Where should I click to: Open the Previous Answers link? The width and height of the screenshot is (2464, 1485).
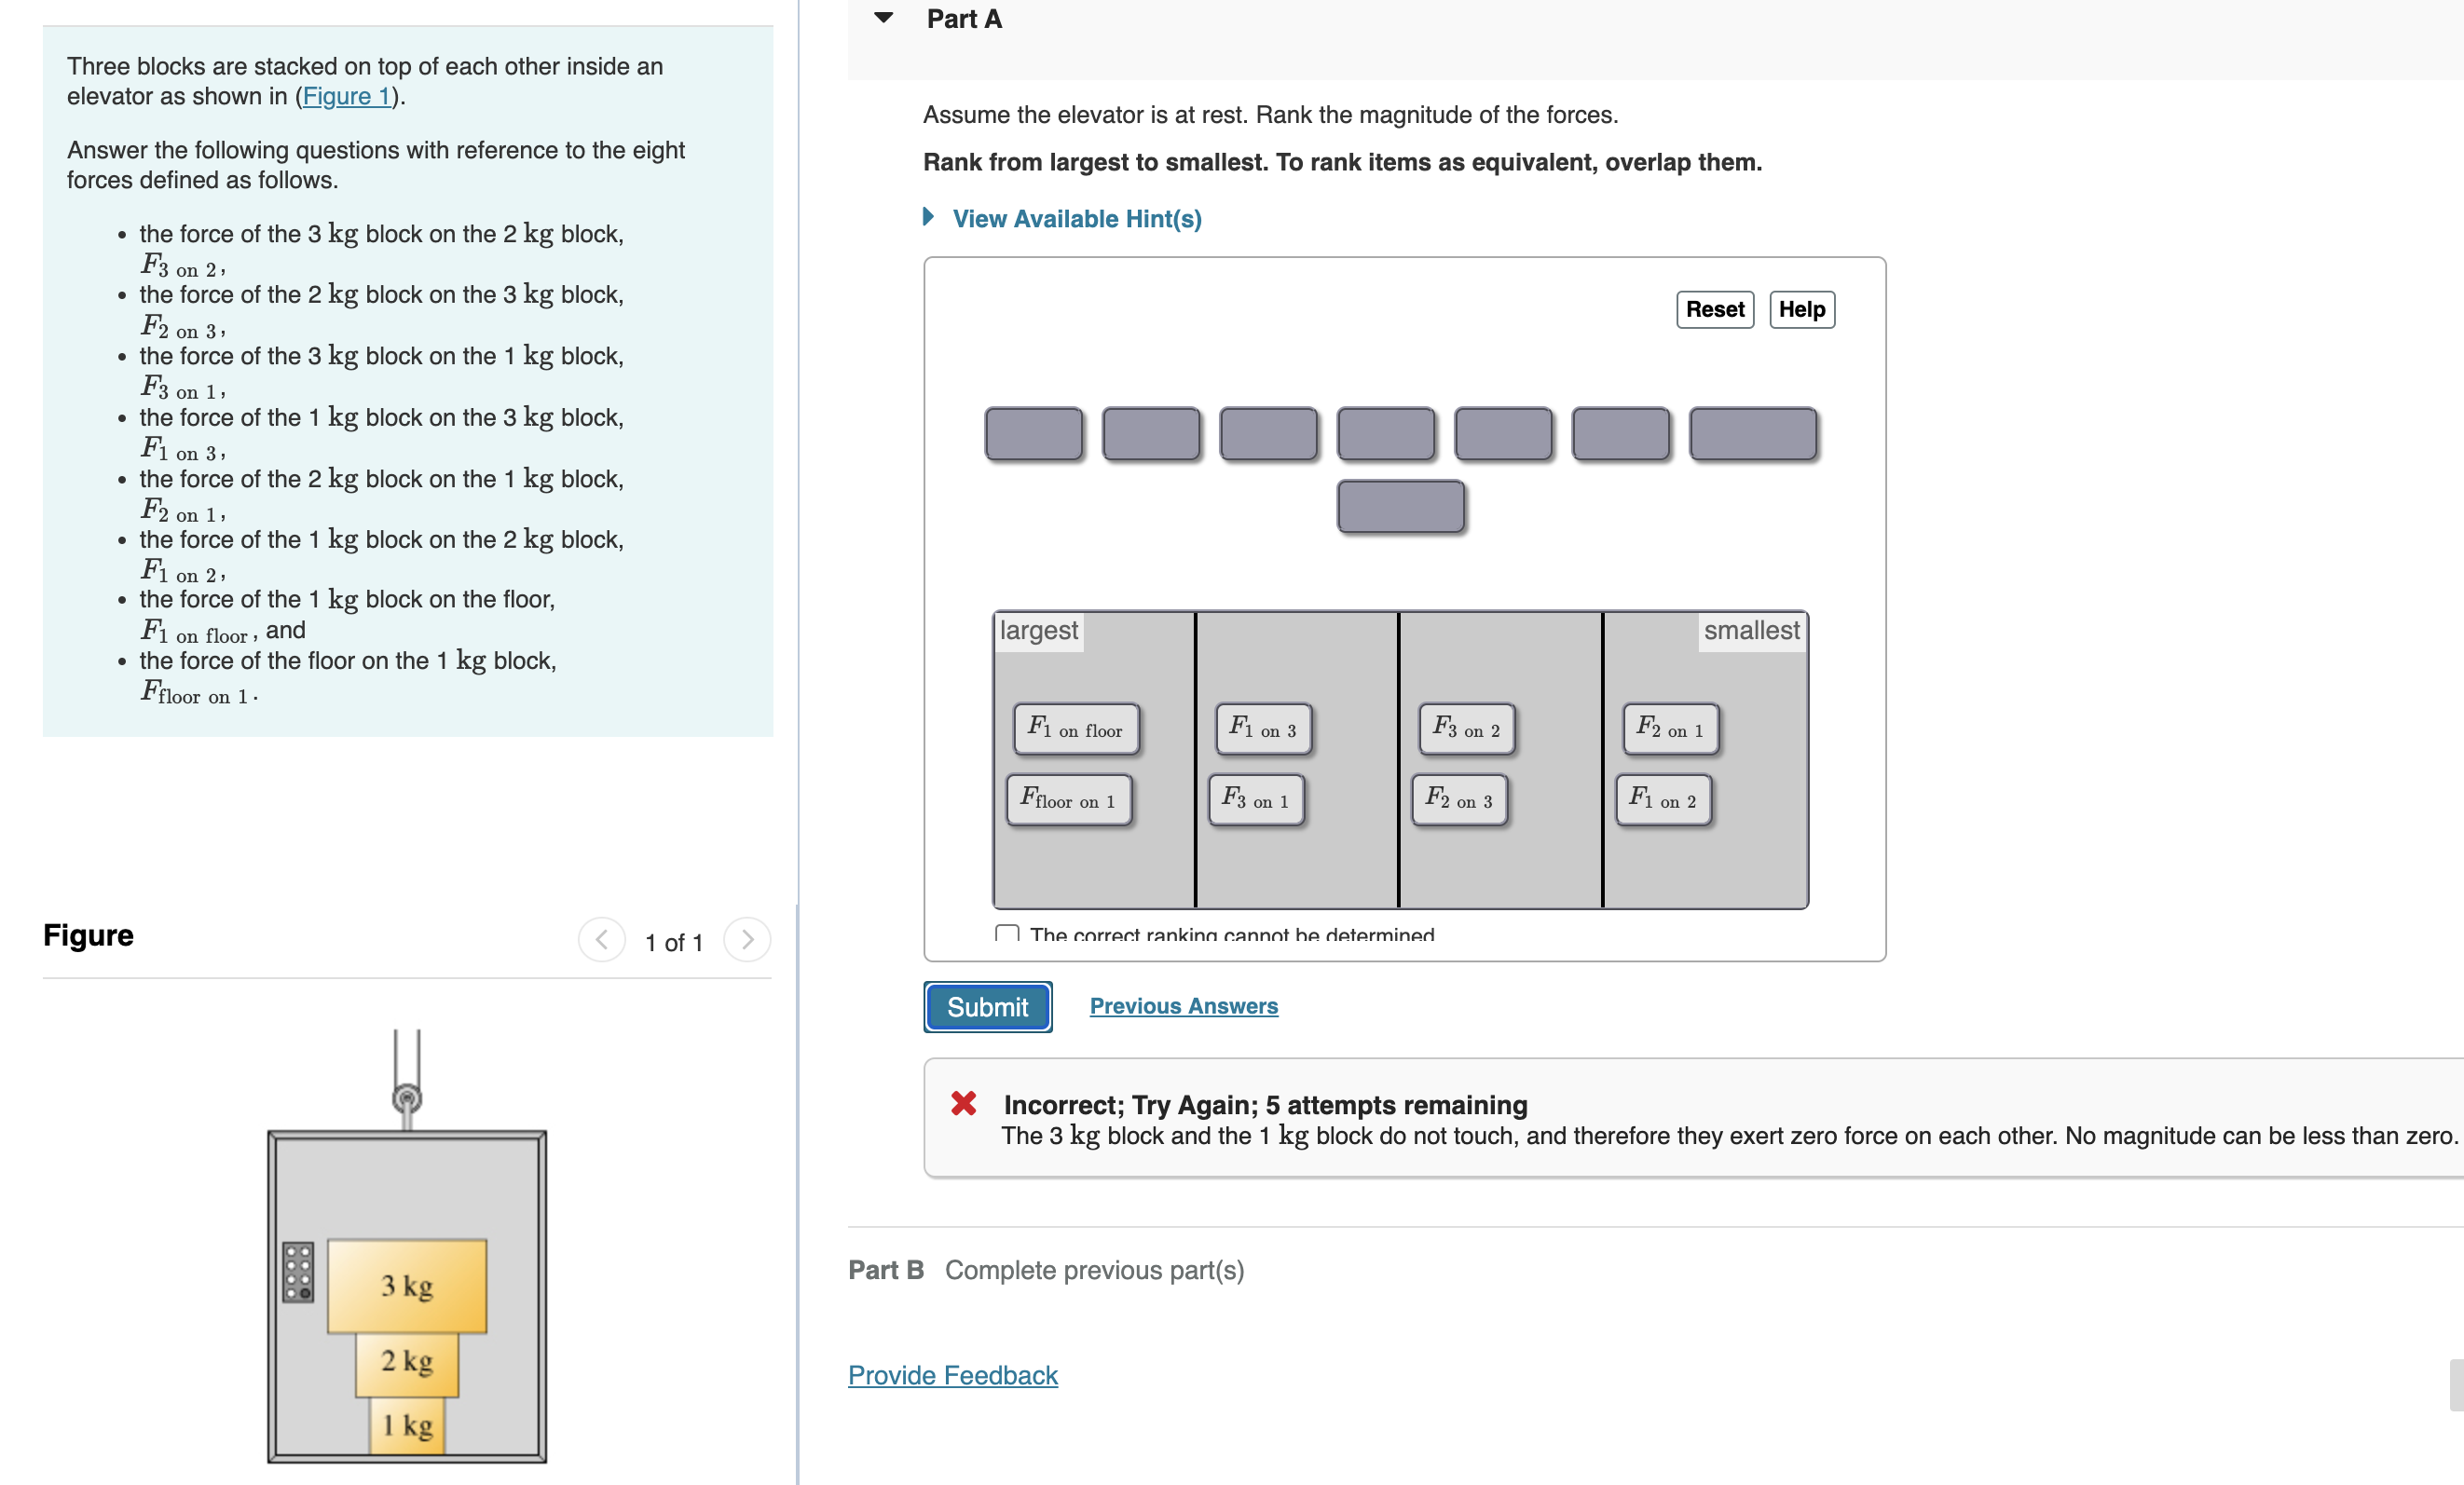1183,1006
